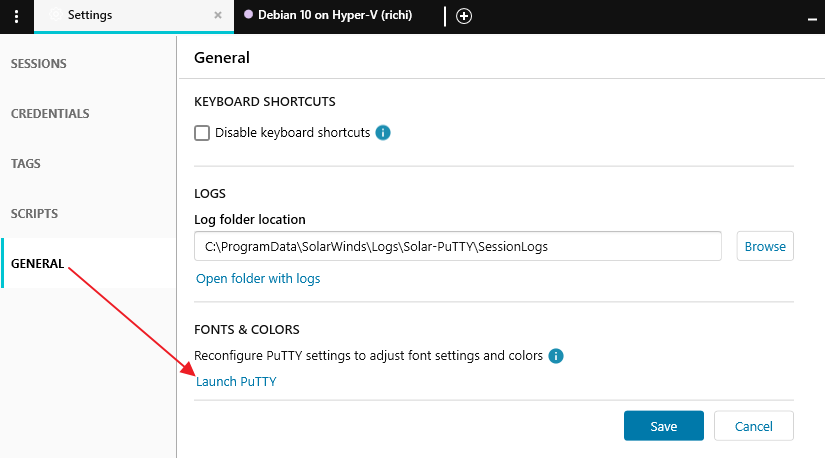Enable Disable keyboard shortcuts checkbox
Screen dimensions: 825x458
click(x=202, y=132)
